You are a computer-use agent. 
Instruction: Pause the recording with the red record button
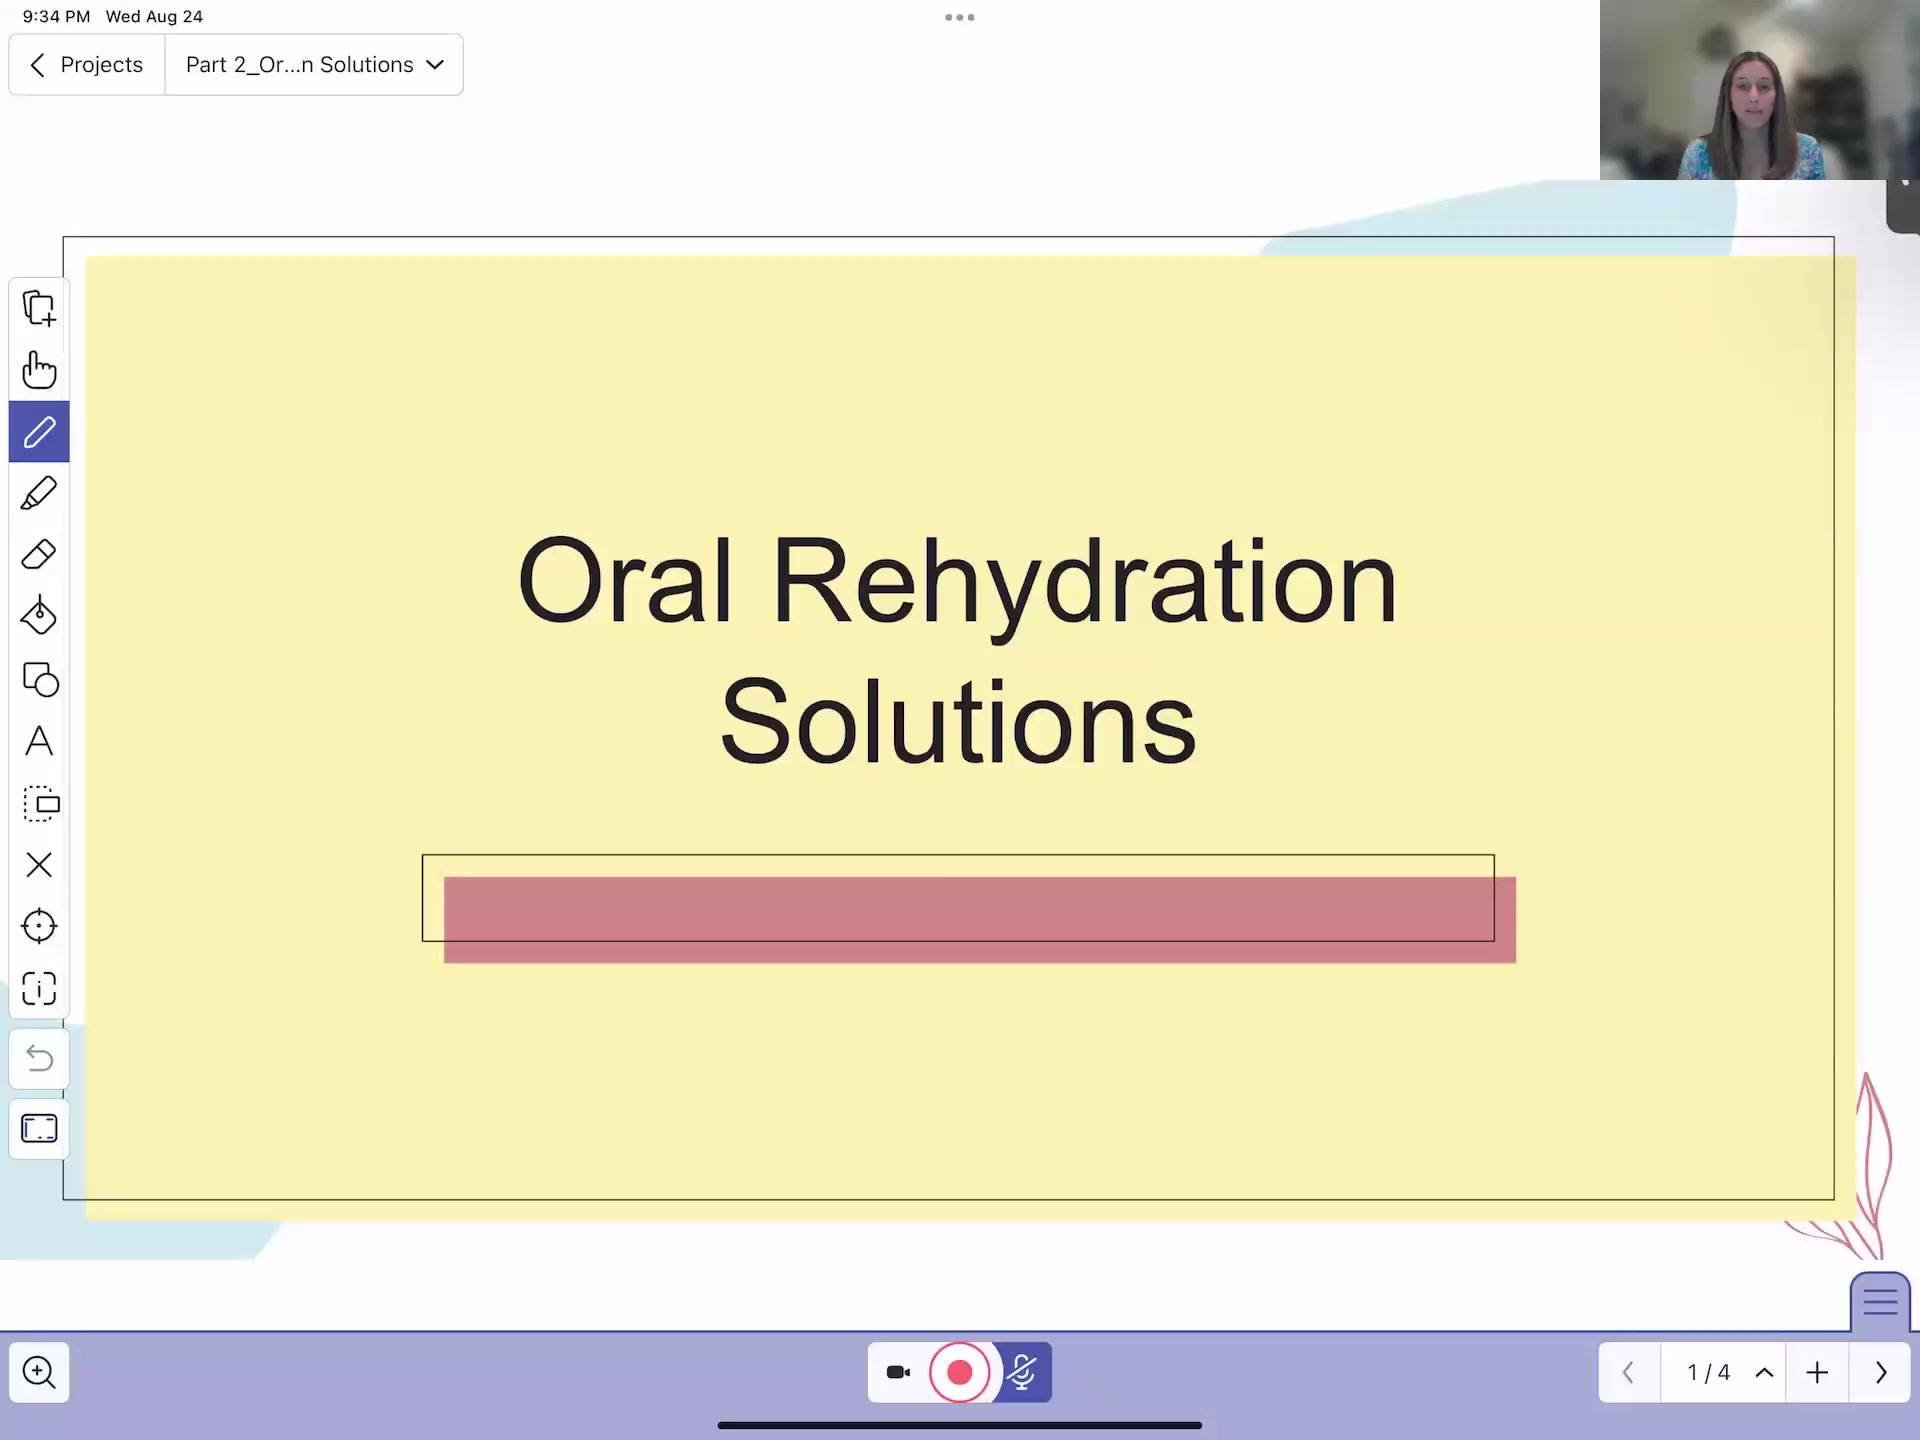tap(959, 1372)
